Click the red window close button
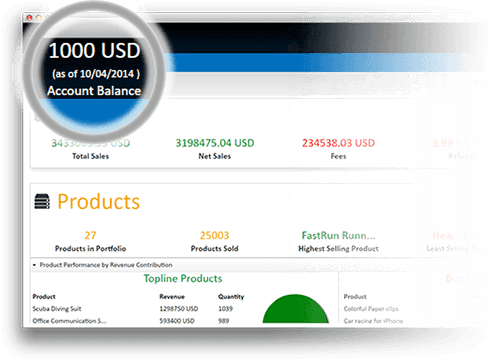 (29, 18)
